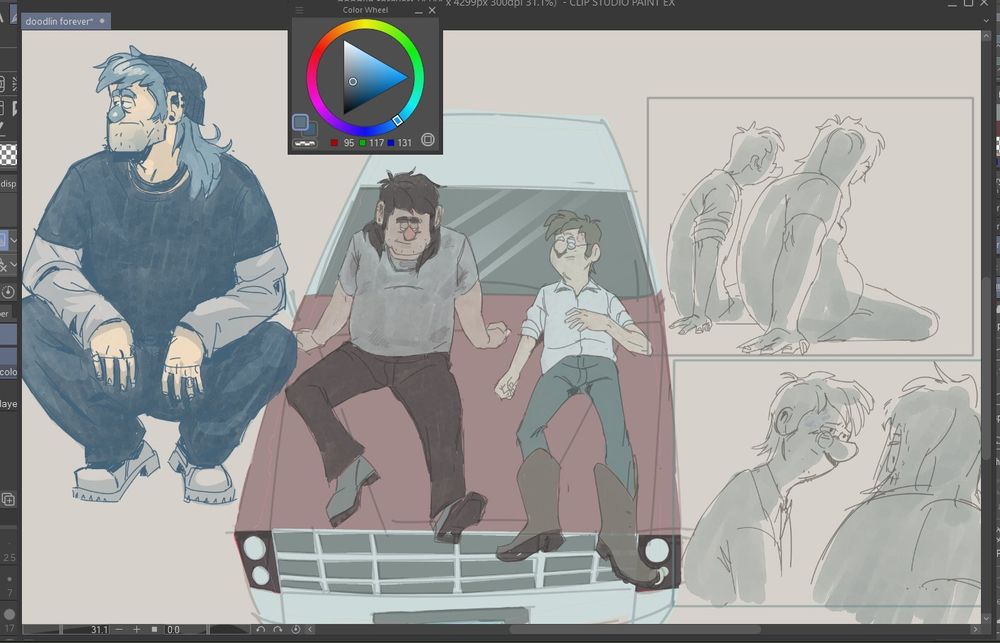
Task: Switch to the "doodlin forever" canvas tab
Action: point(66,21)
